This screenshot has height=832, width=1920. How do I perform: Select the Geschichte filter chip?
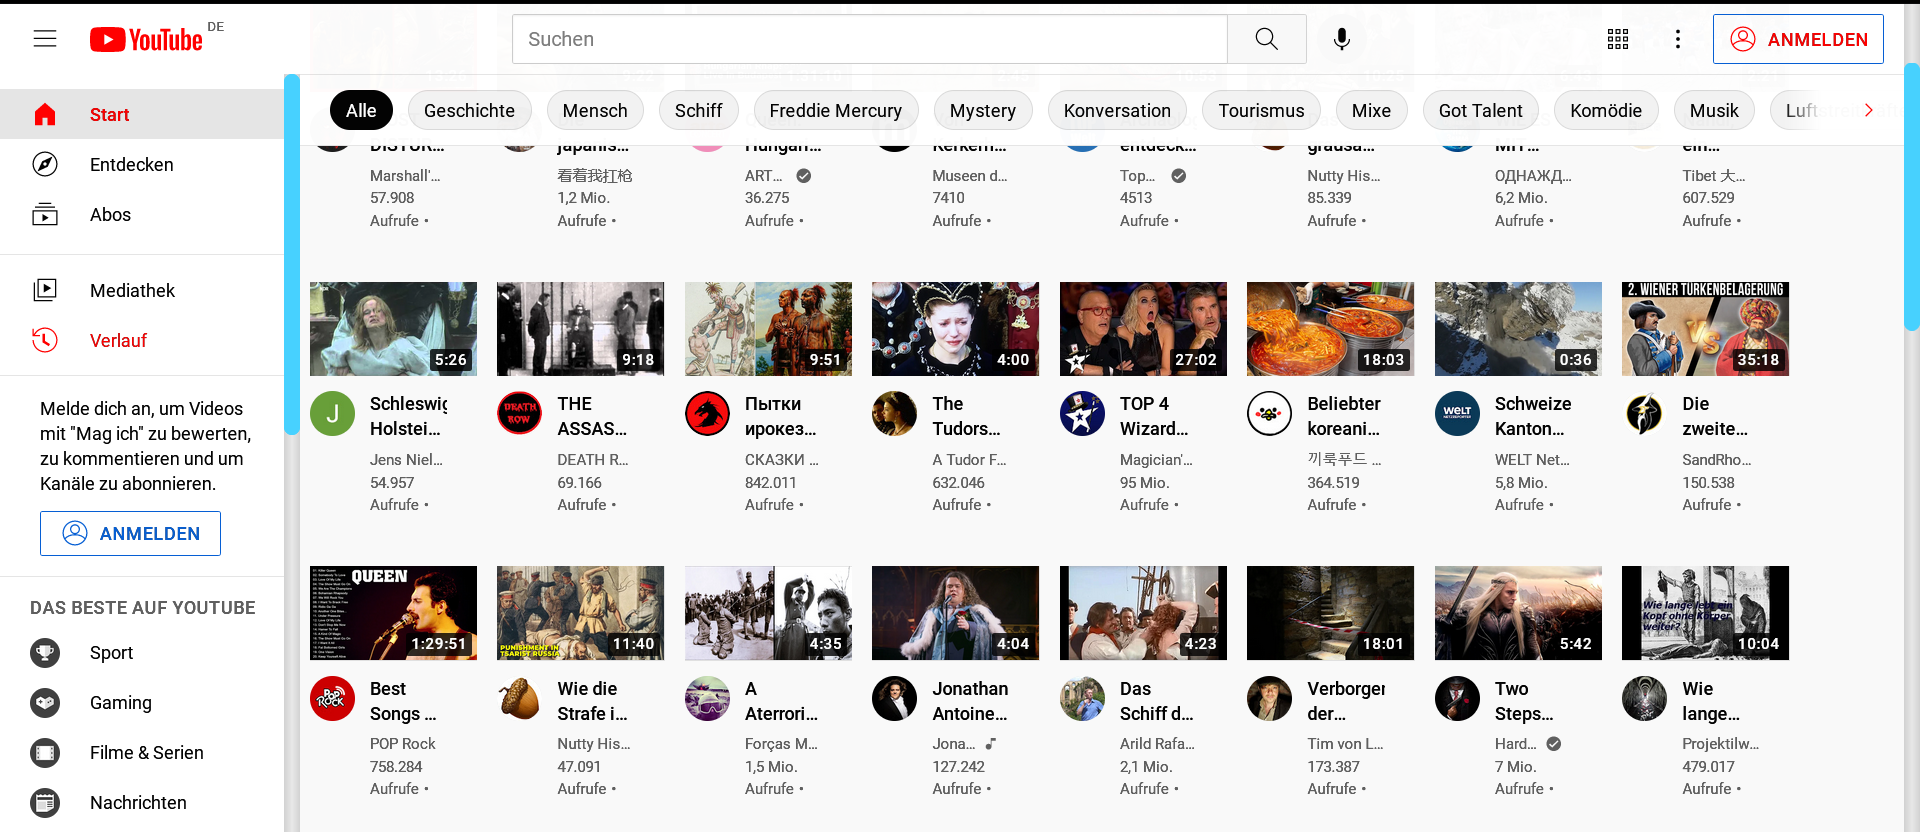(x=469, y=111)
